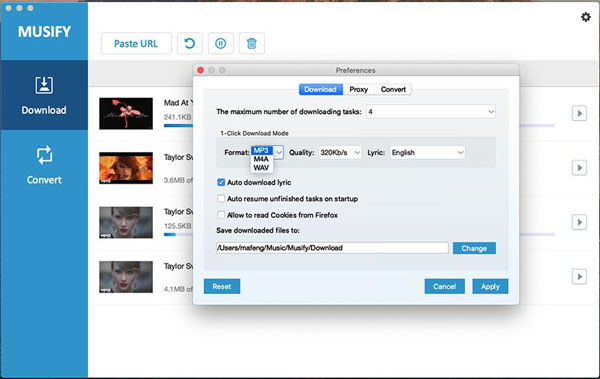Screen dimensions: 600x379
Task: Click the MUSIFY logo
Action: 44,31
